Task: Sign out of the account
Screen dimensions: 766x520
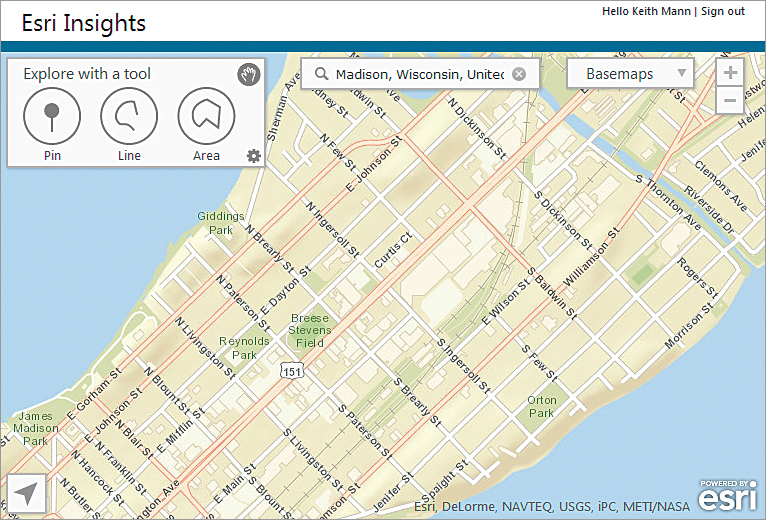Action: click(x=723, y=11)
